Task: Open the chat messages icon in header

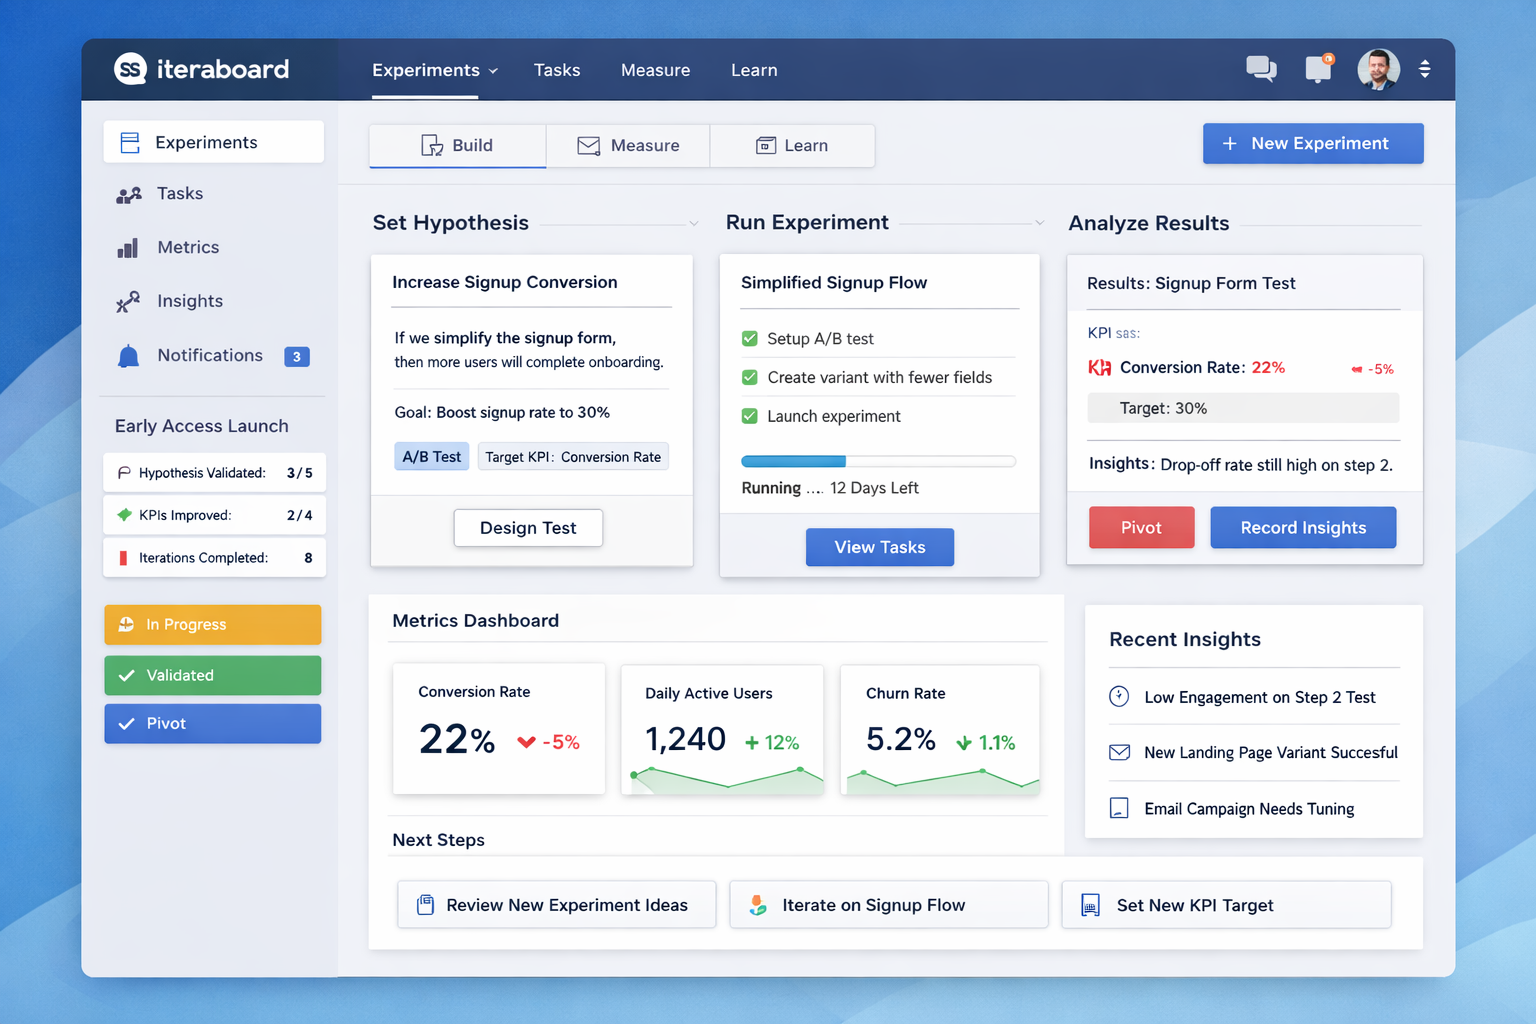Action: [1260, 69]
